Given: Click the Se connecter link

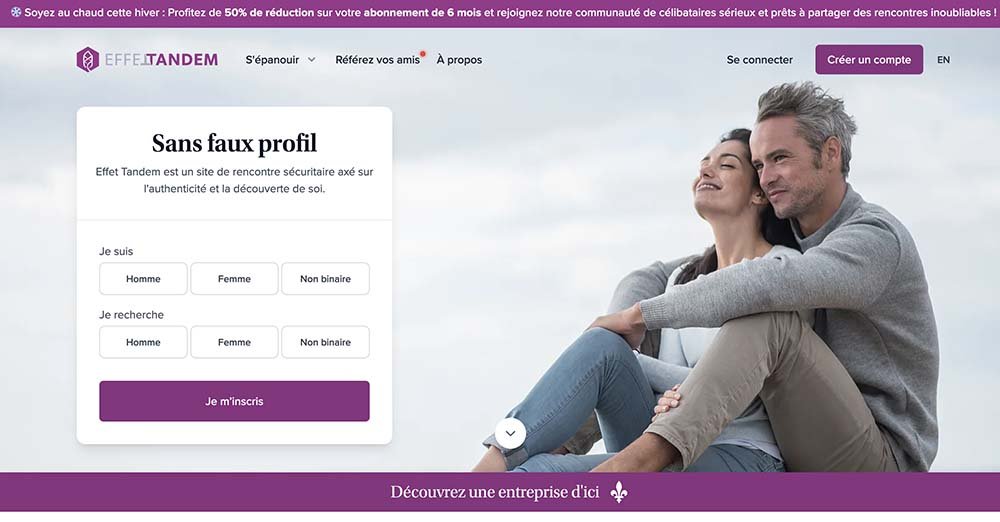Looking at the screenshot, I should coord(760,60).
